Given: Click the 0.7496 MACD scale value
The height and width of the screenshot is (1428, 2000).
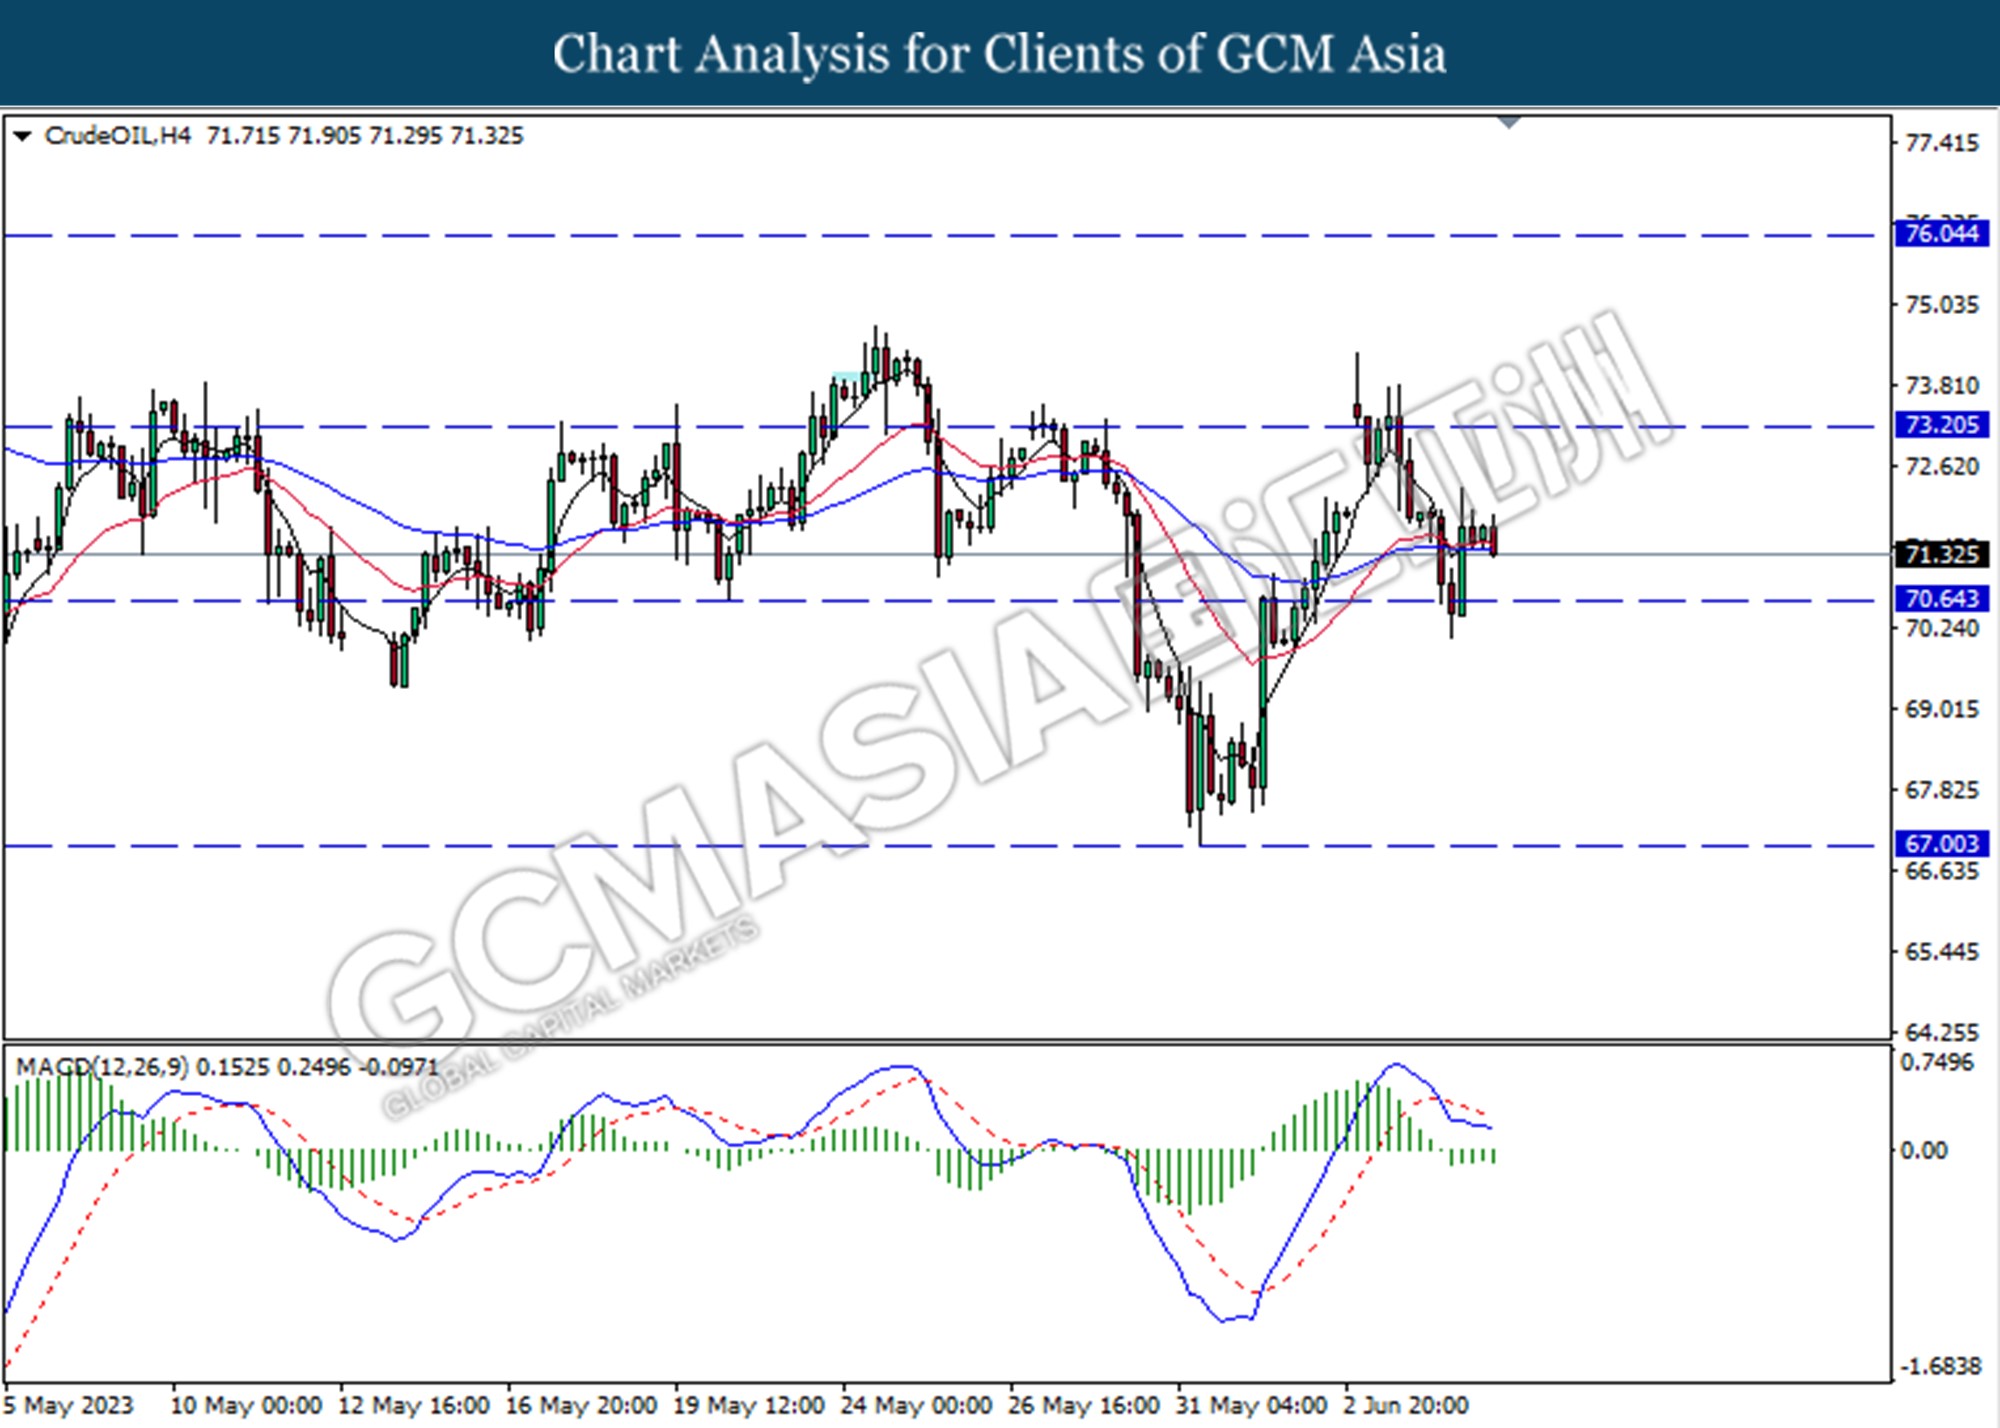Looking at the screenshot, I should tap(1937, 1063).
